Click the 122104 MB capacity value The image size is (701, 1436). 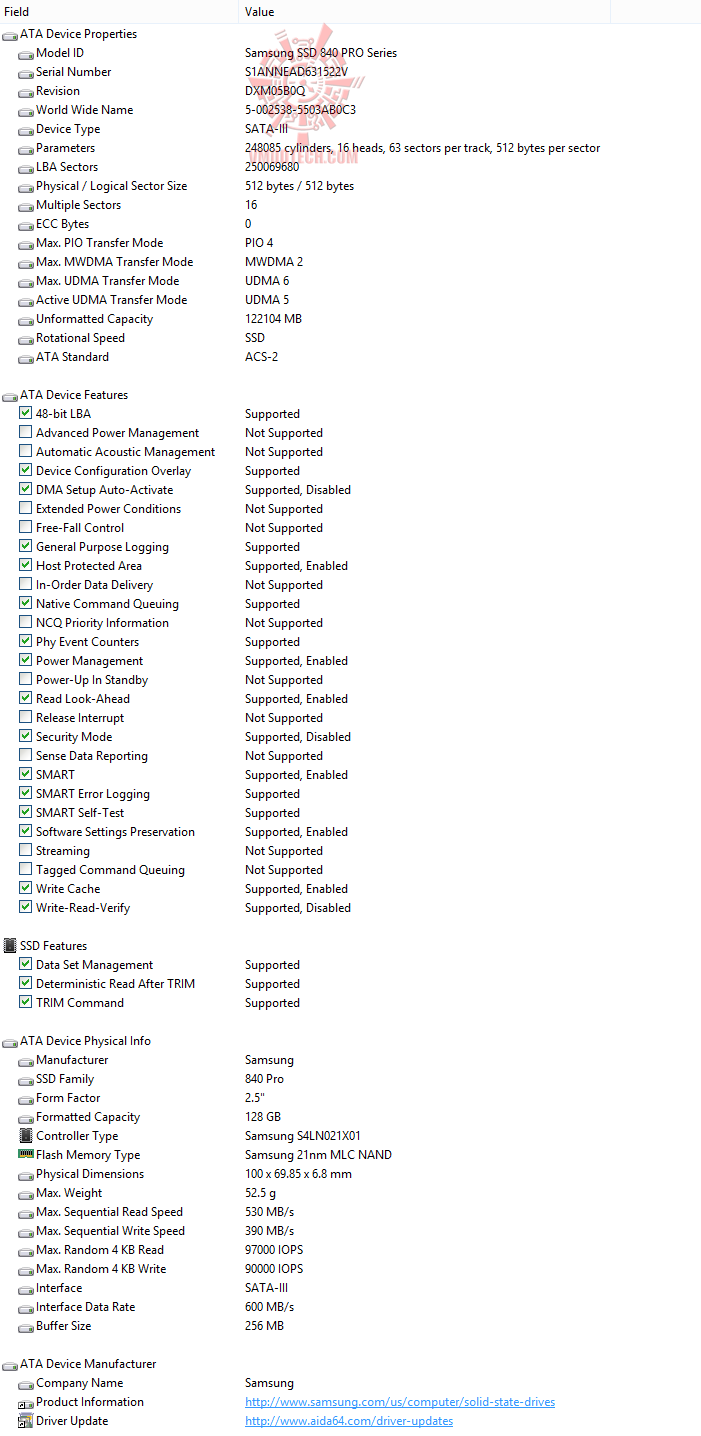273,319
